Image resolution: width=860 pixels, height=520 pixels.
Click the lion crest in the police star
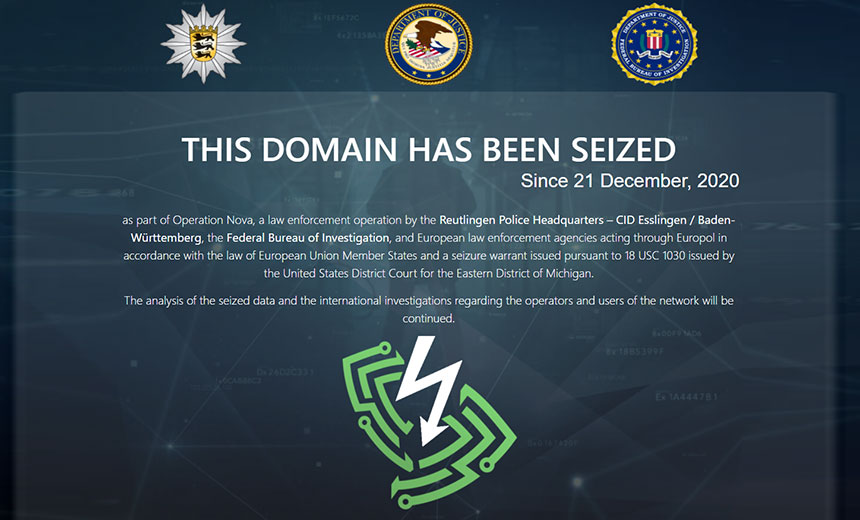click(x=203, y=43)
